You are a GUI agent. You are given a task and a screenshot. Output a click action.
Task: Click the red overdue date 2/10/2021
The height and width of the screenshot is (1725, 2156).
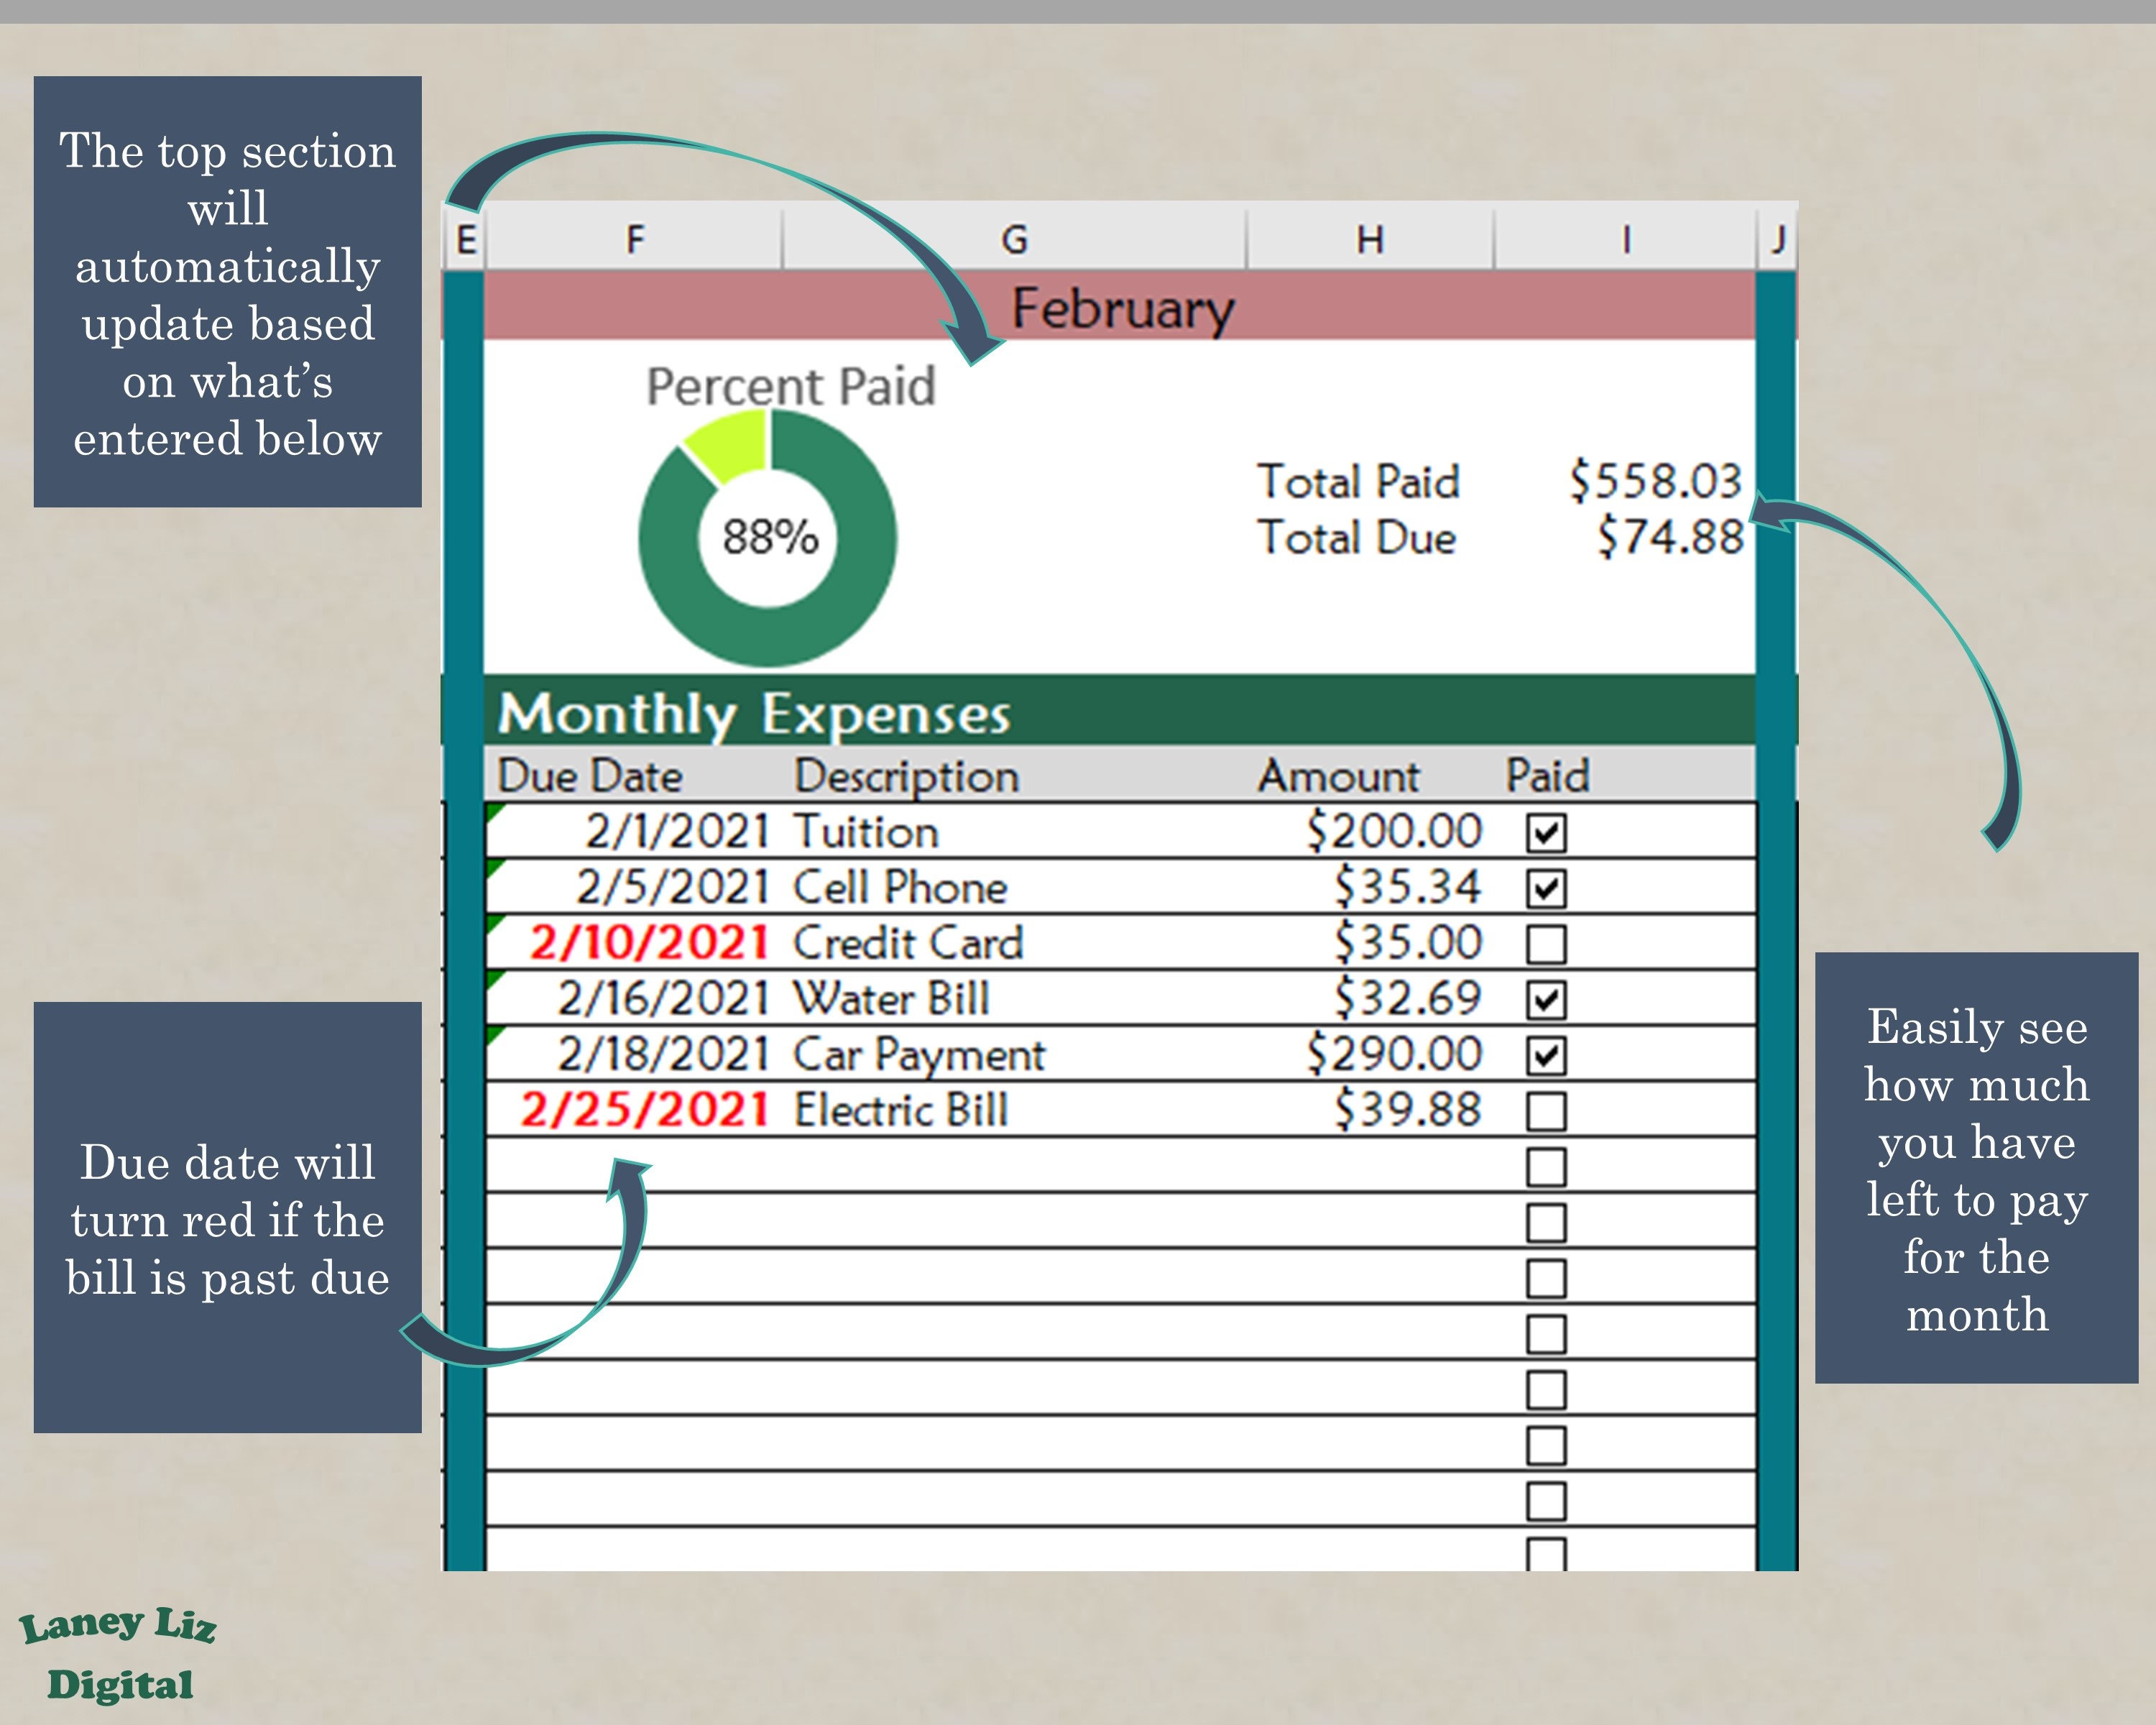tap(648, 941)
